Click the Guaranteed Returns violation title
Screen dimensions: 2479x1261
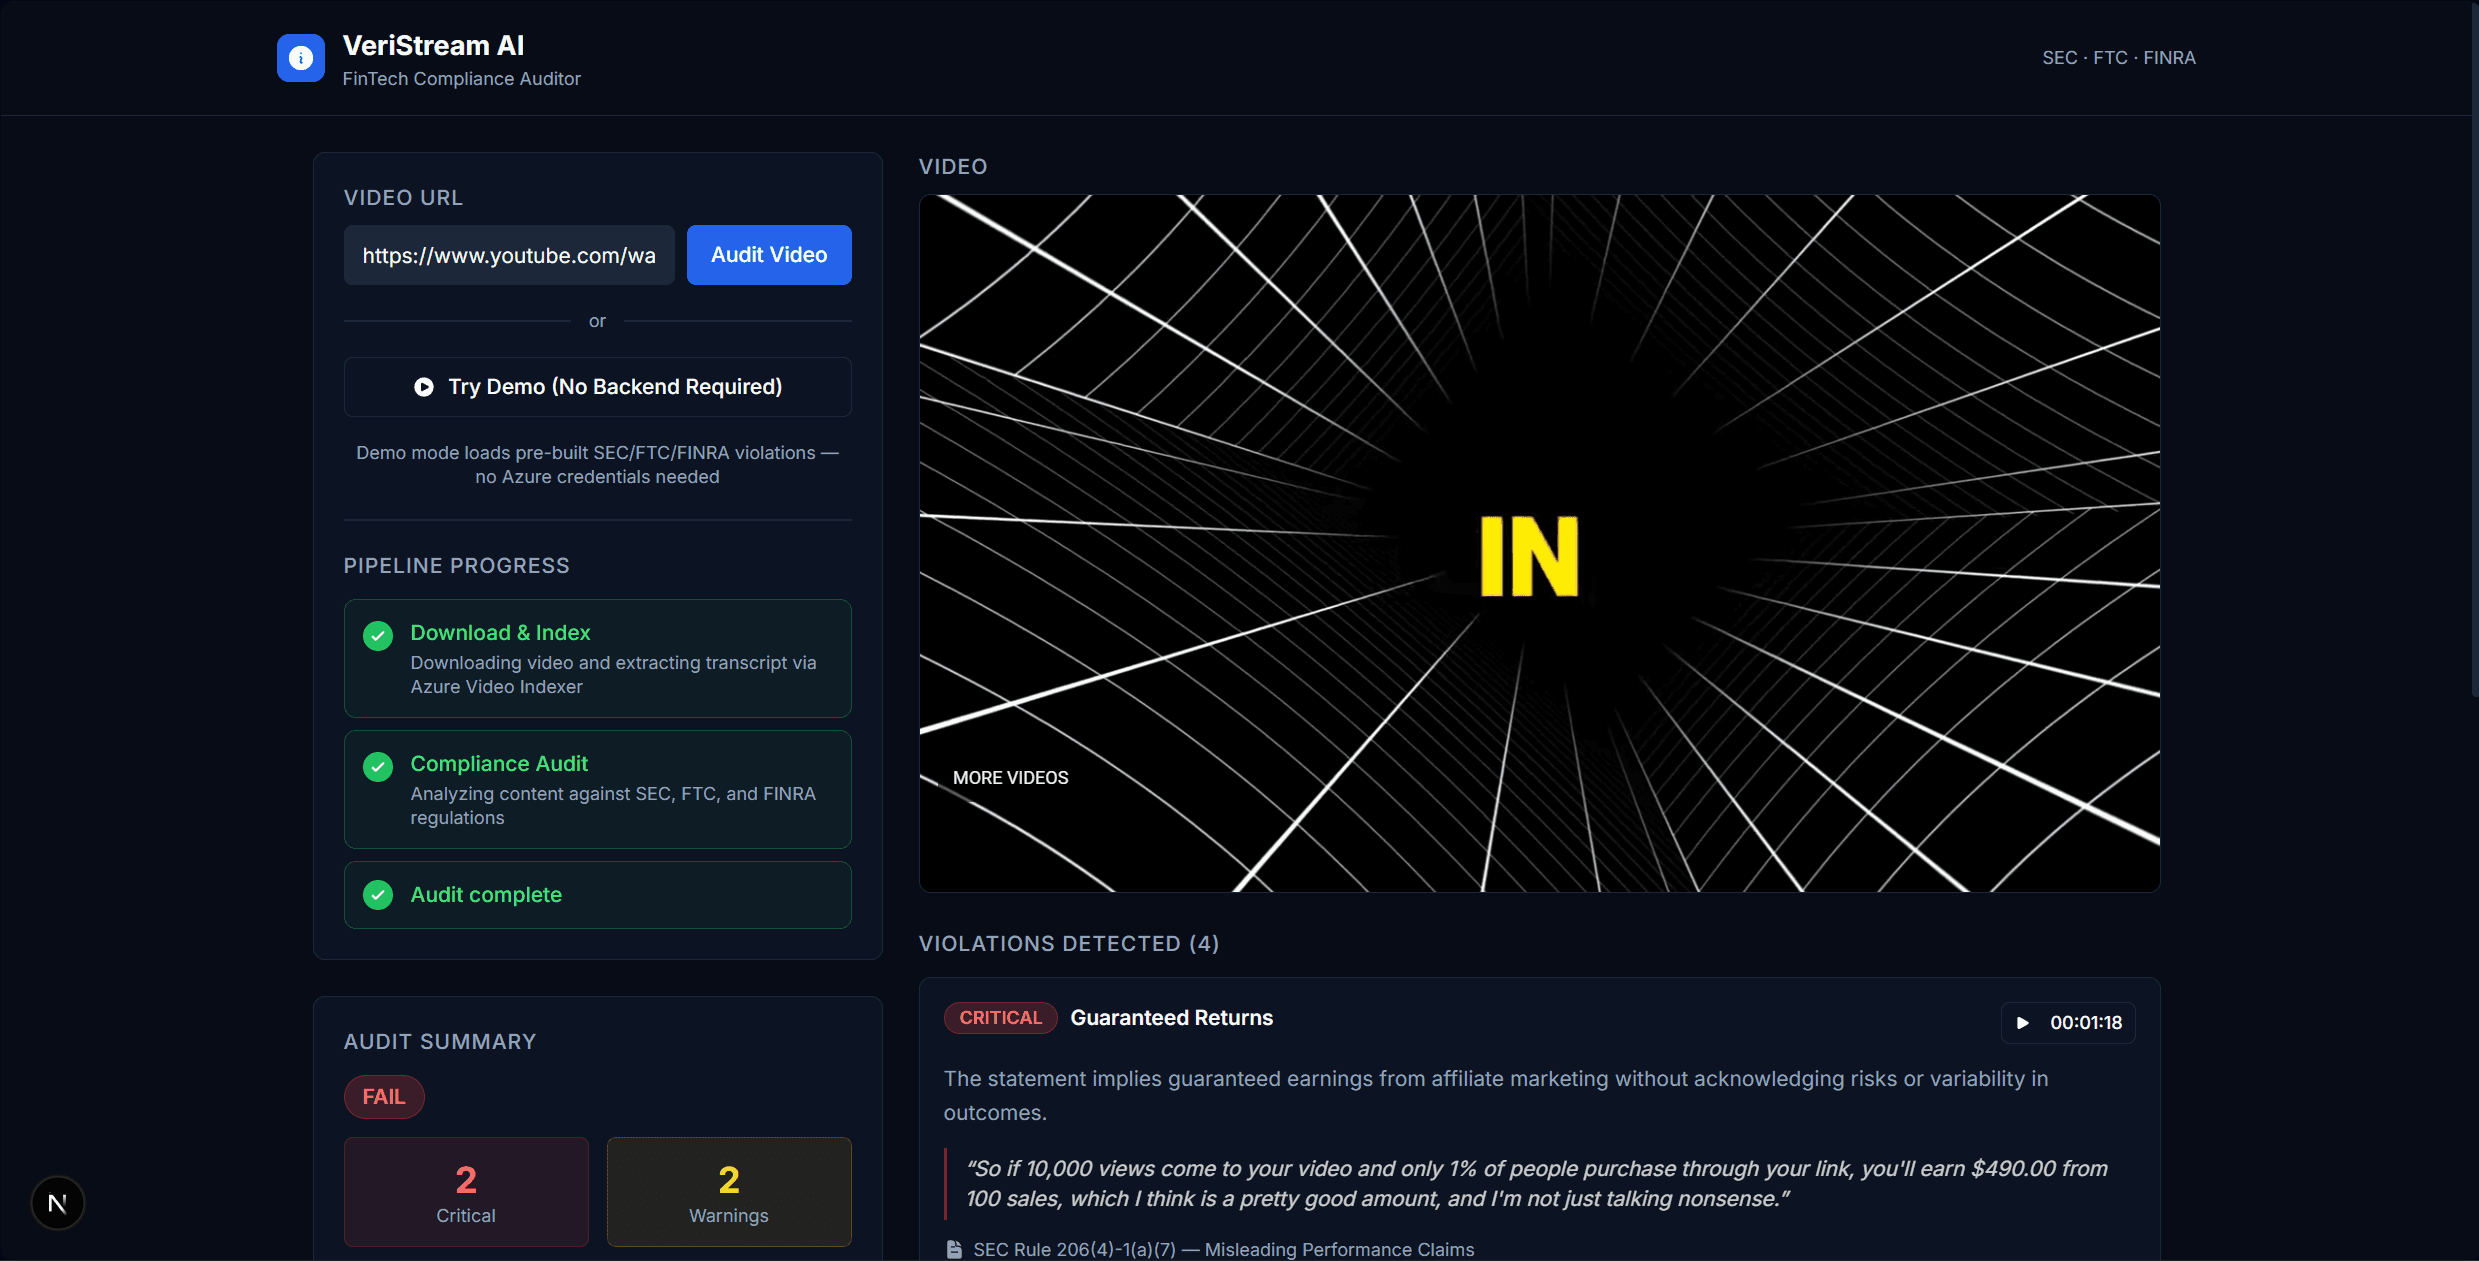(x=1172, y=1018)
